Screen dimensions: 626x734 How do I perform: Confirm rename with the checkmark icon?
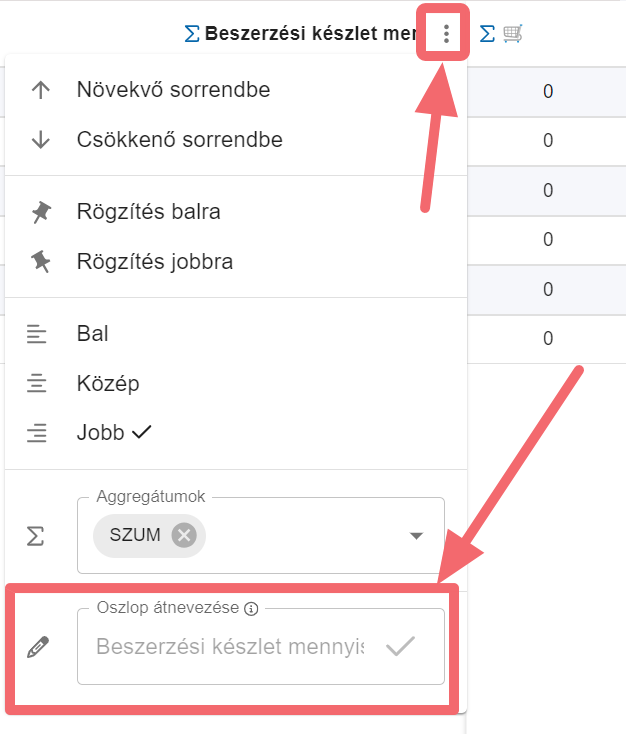click(x=400, y=646)
